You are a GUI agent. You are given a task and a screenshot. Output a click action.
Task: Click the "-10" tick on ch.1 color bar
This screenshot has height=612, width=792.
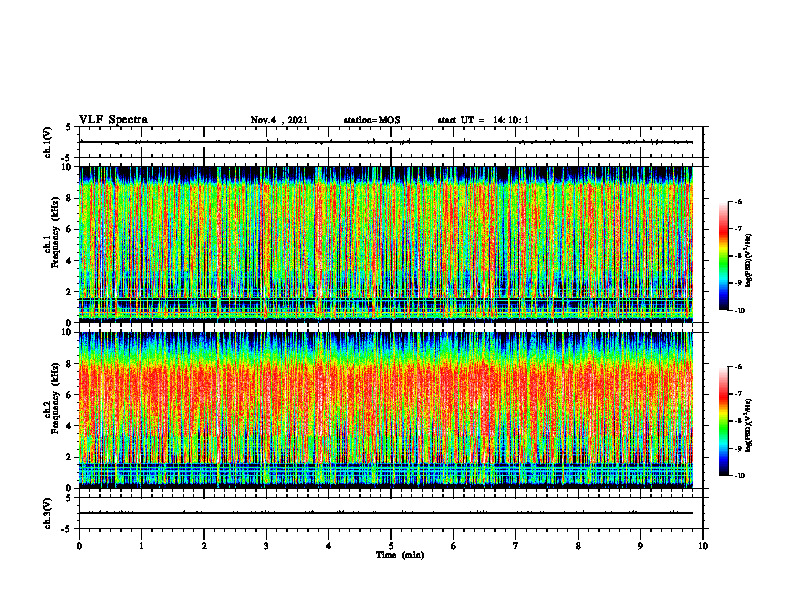pyautogui.click(x=739, y=311)
